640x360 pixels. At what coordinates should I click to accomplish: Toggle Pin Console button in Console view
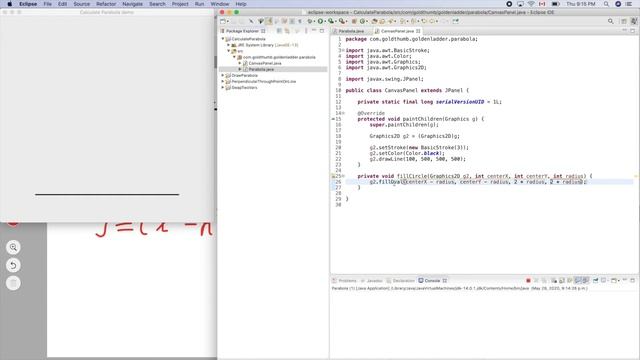596,281
